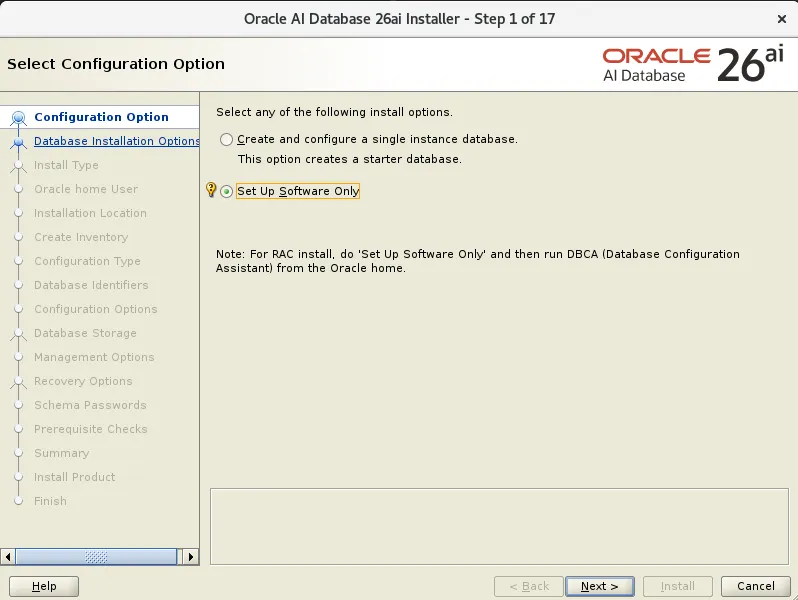Click the Install Type step node icon
This screenshot has height=600, width=798.
coord(18,166)
